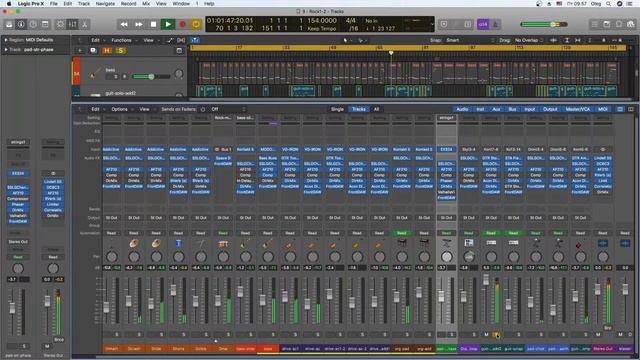Switch mixer to All view

point(376,109)
